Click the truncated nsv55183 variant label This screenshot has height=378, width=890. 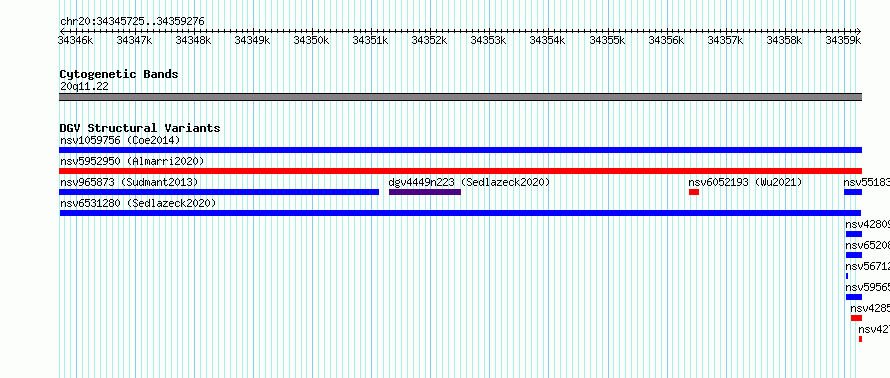(x=867, y=182)
